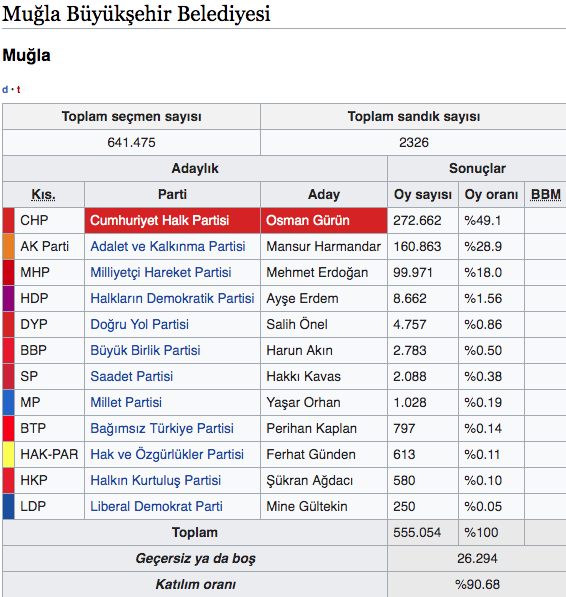The width and height of the screenshot is (566, 597).
Task: Select candidate name Mansur Harmandar
Action: tap(324, 246)
